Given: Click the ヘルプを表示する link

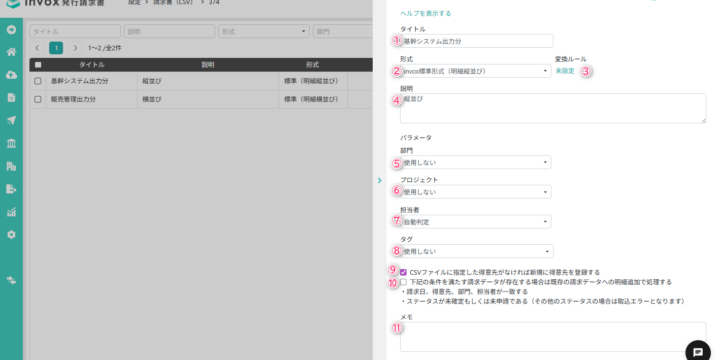Looking at the screenshot, I should click(x=426, y=13).
